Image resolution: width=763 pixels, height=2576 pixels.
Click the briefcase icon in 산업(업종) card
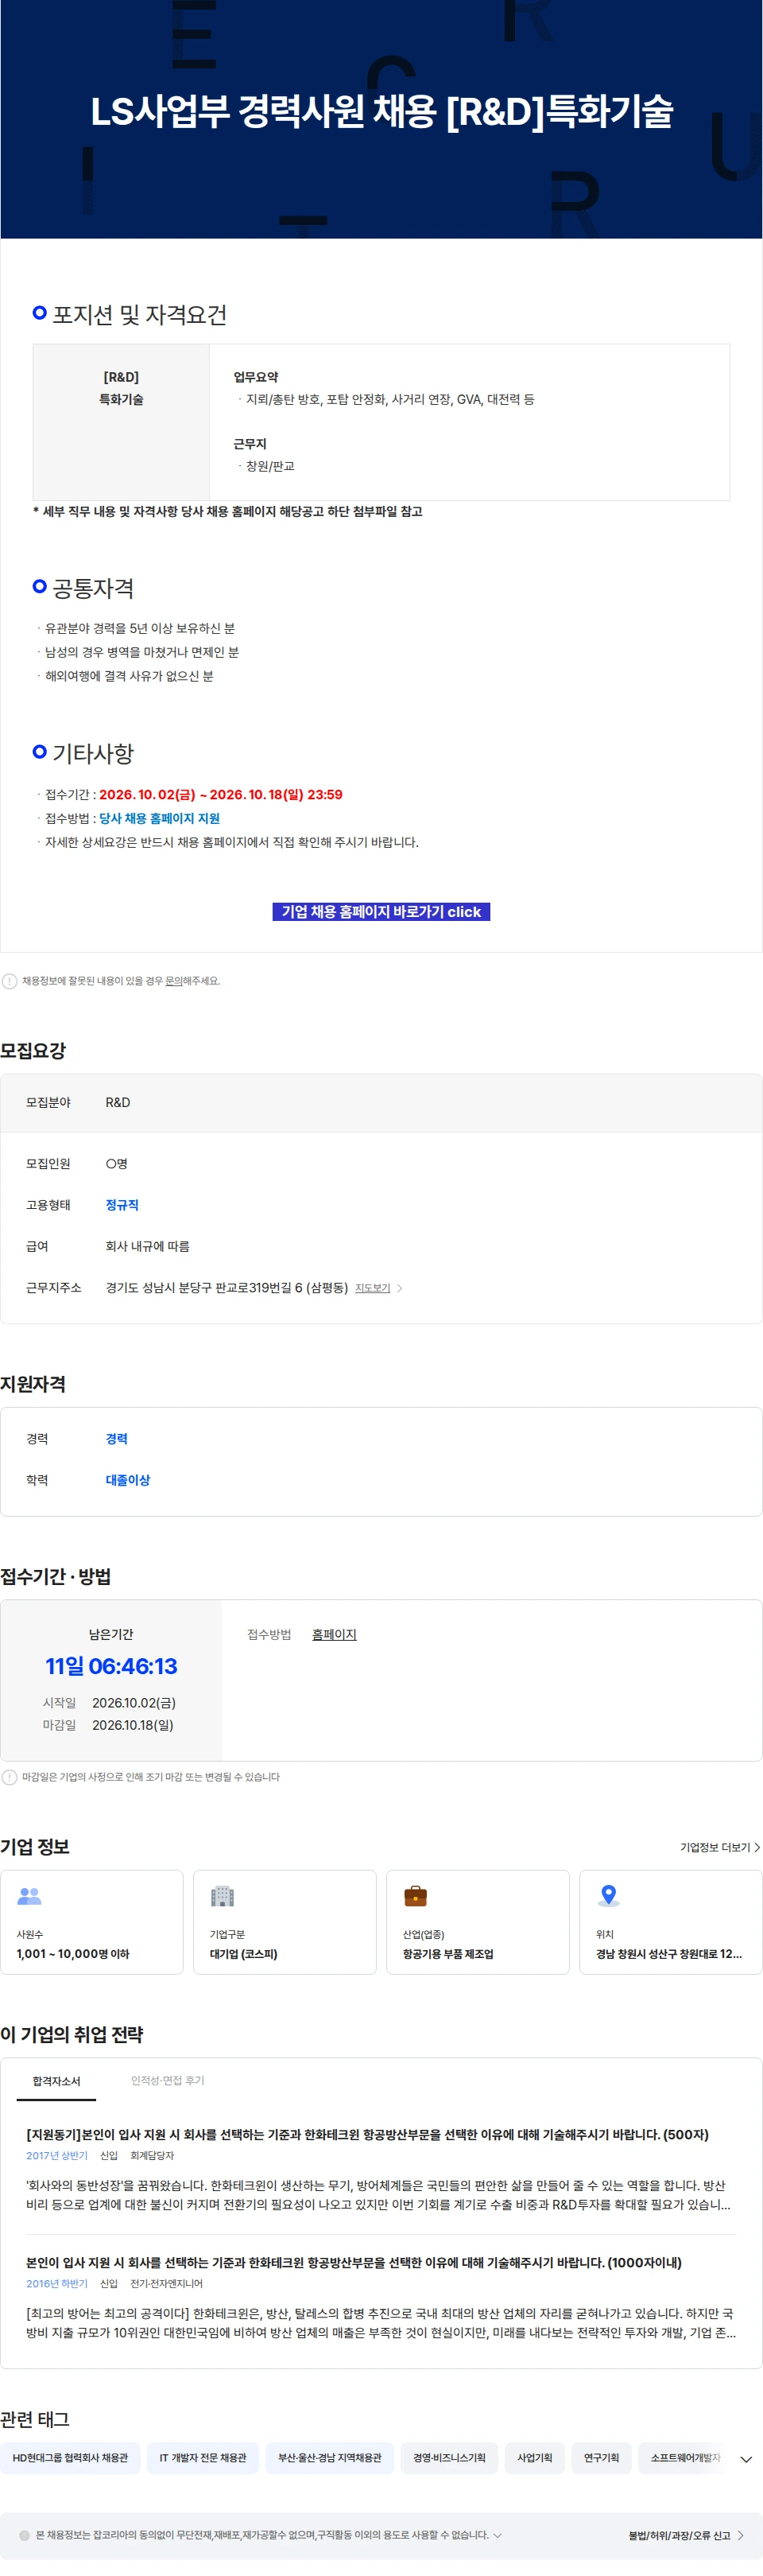click(415, 1895)
